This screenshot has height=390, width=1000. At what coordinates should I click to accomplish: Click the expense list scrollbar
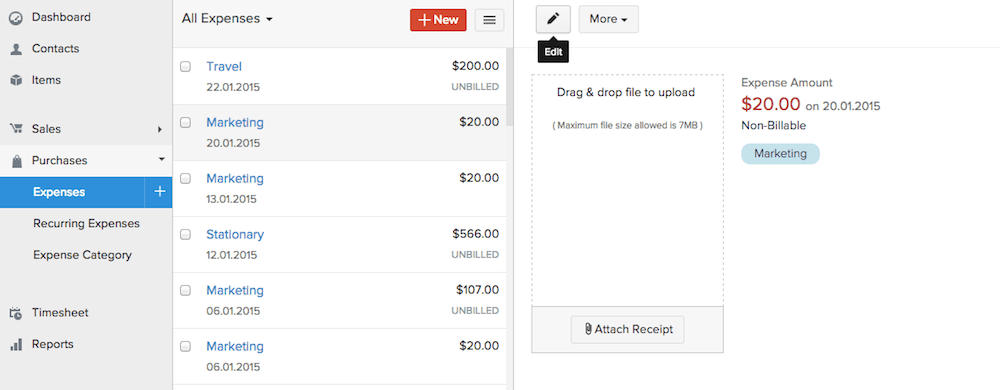click(x=509, y=85)
